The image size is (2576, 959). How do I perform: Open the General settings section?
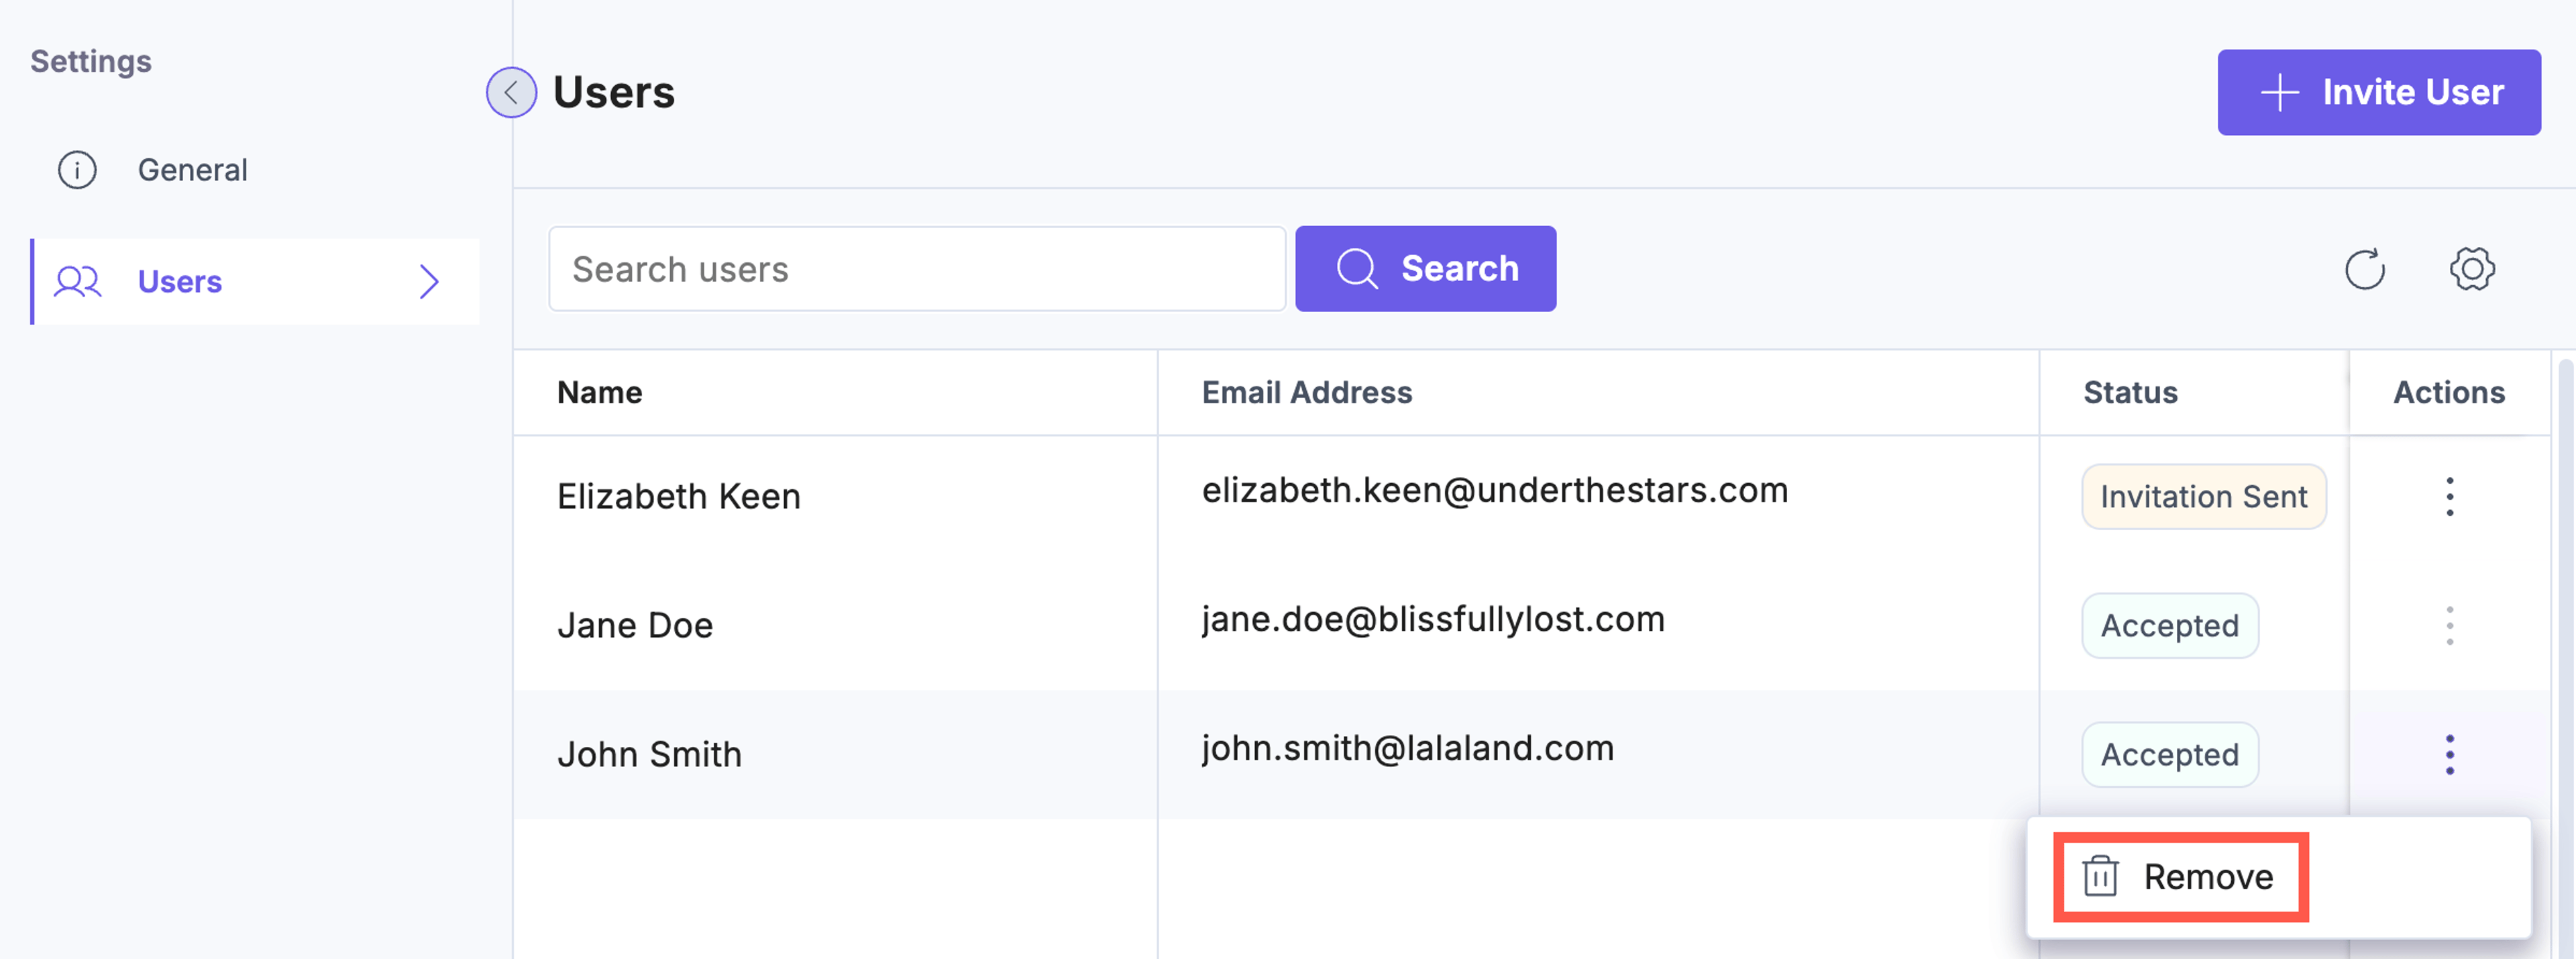(255, 170)
